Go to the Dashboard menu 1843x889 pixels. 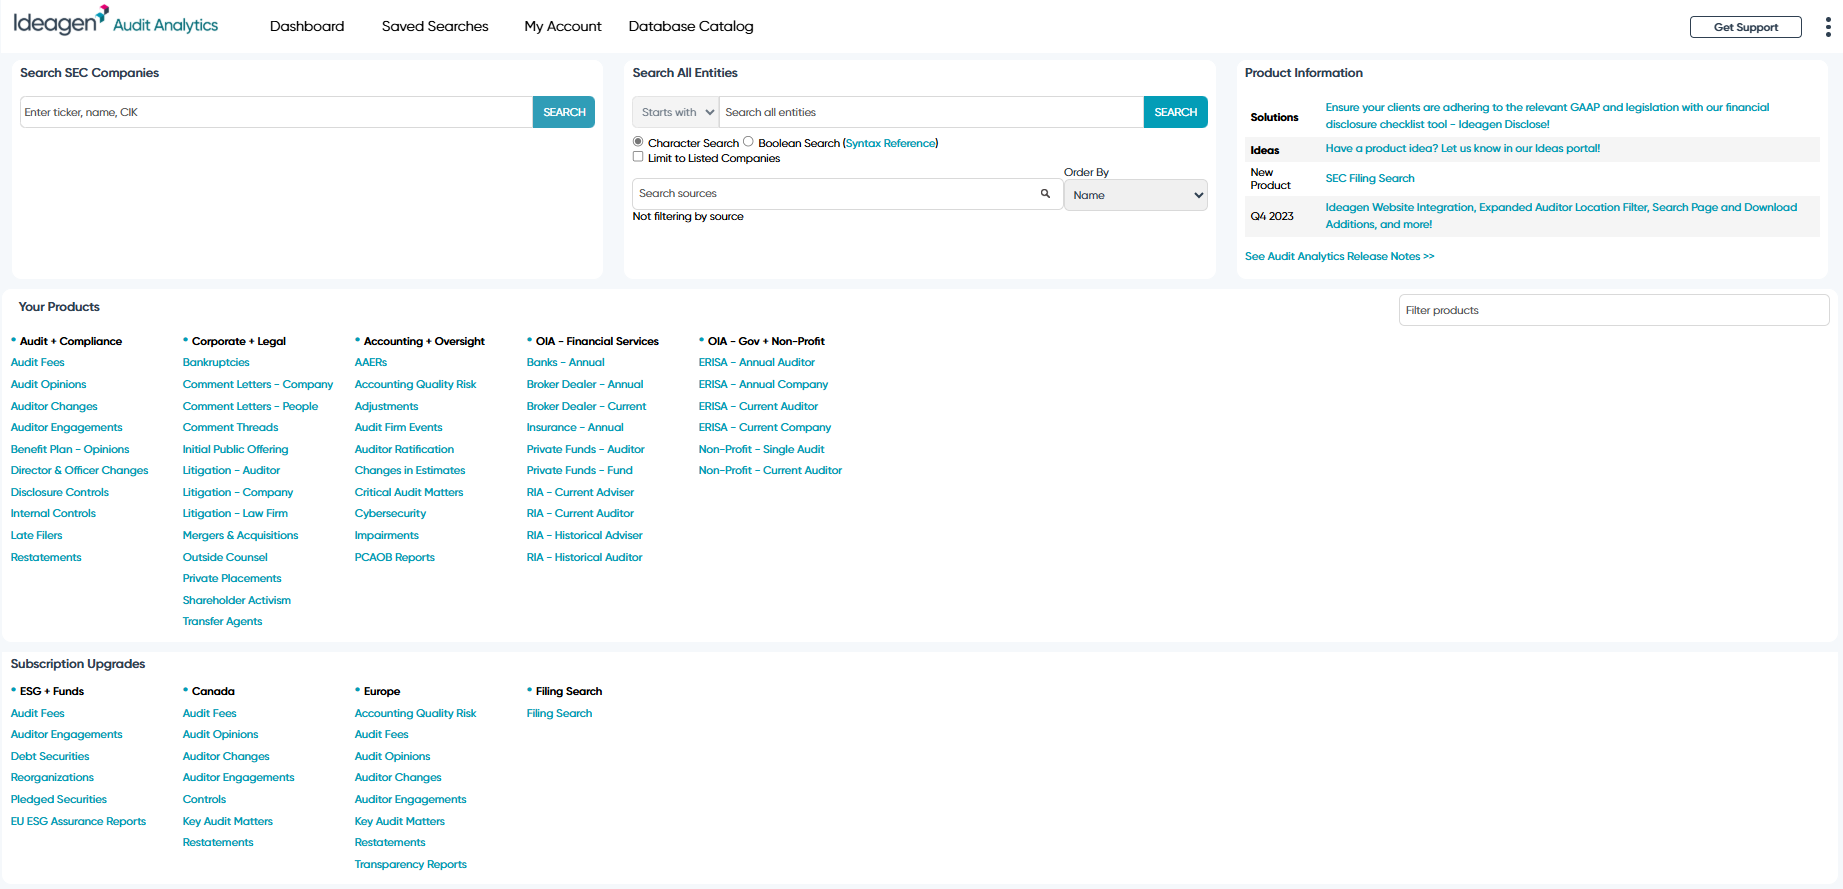[307, 26]
